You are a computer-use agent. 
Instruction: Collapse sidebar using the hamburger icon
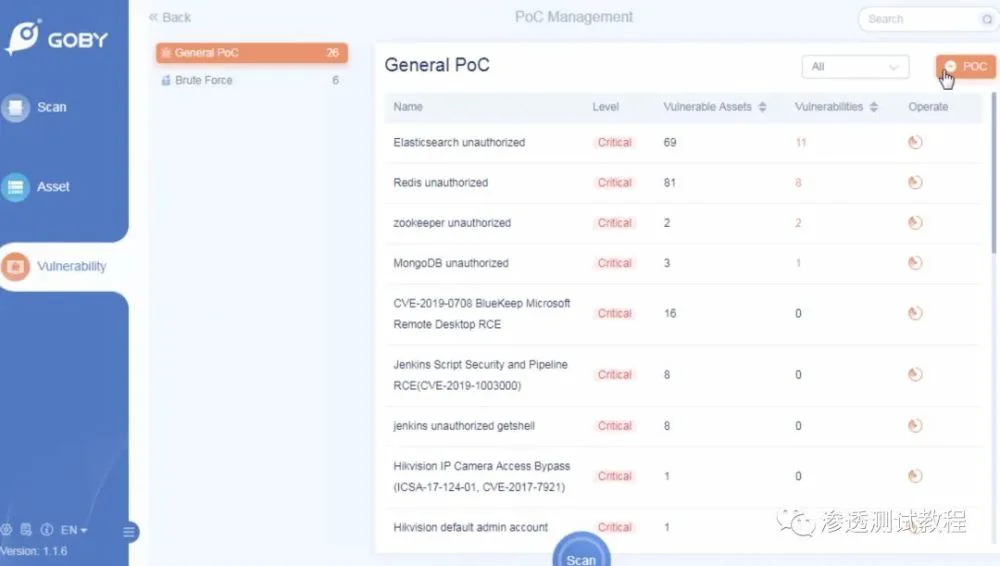coord(129,532)
